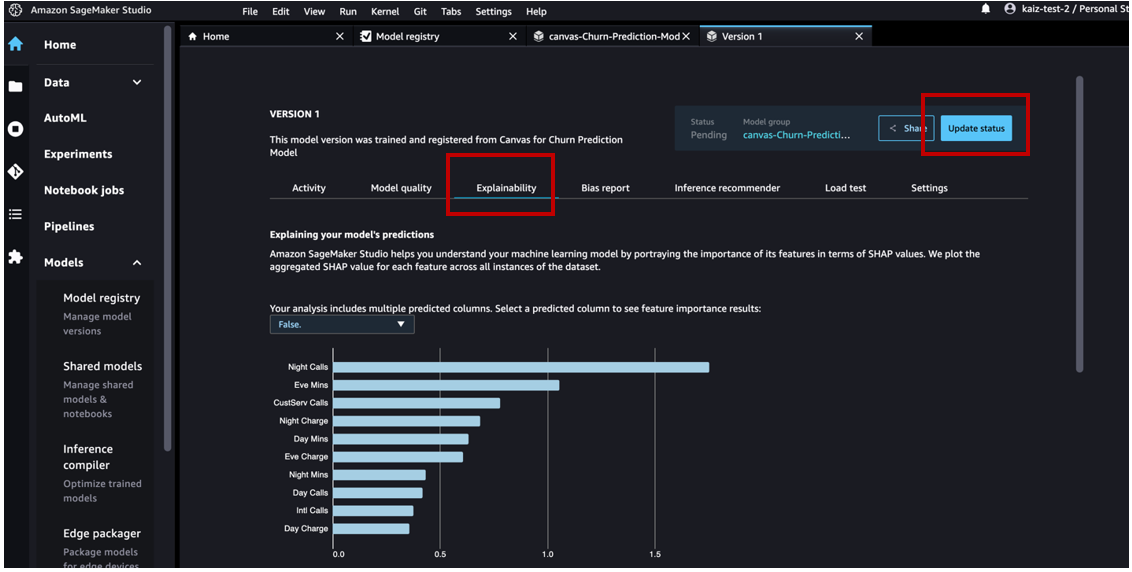Image resolution: width=1132 pixels, height=572 pixels.
Task: Open Model registry under Models
Action: point(101,298)
